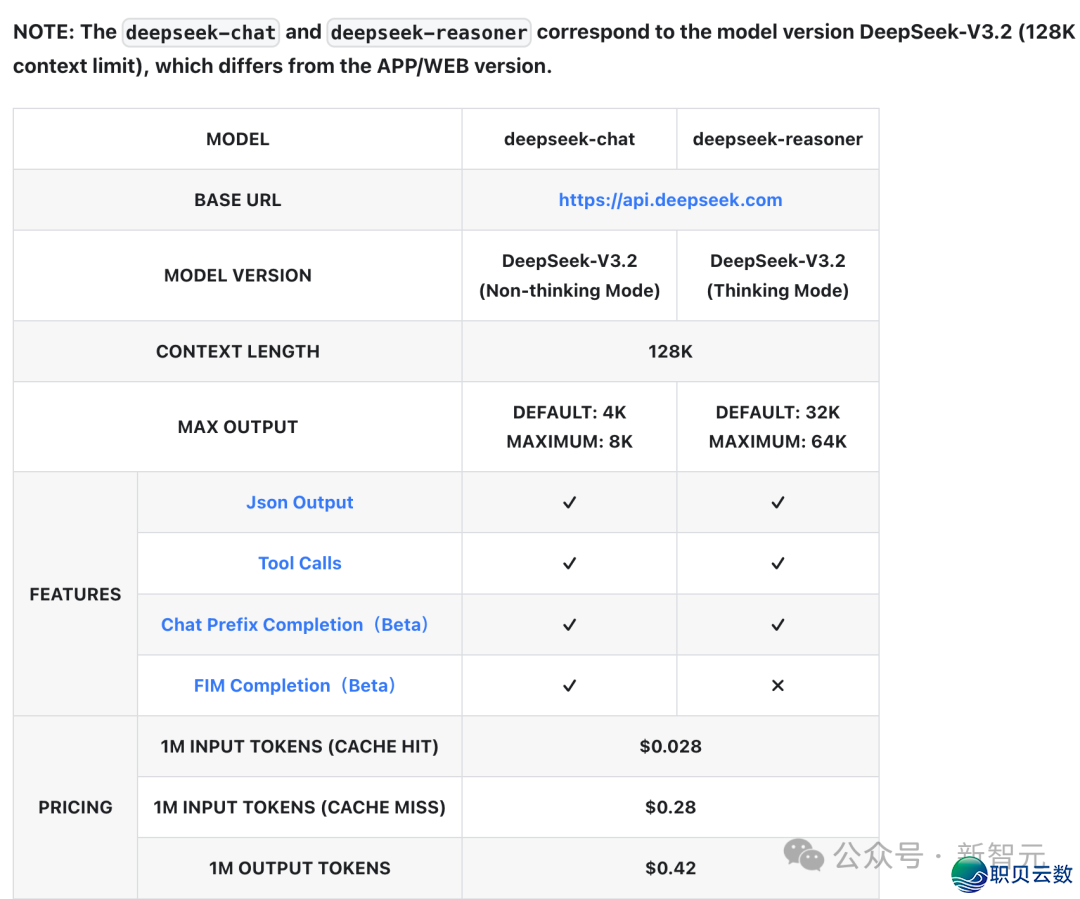Expand the FEATURES section row
Image resolution: width=1080 pixels, height=899 pixels.
coord(75,594)
